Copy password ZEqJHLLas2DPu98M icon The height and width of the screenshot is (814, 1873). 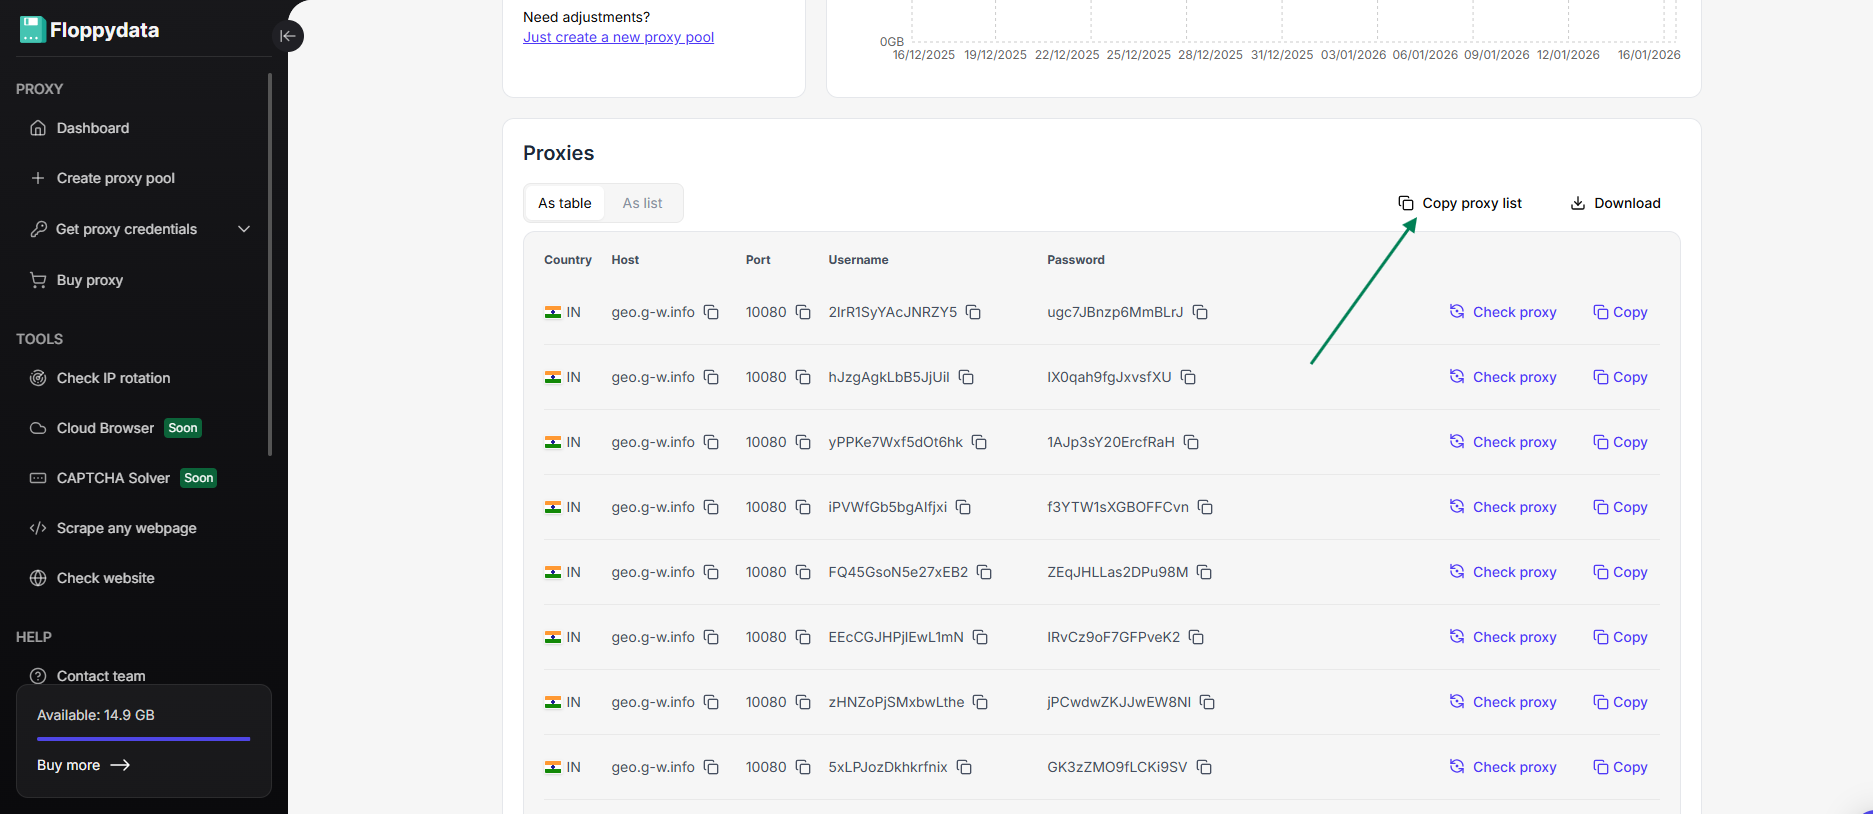click(1204, 572)
